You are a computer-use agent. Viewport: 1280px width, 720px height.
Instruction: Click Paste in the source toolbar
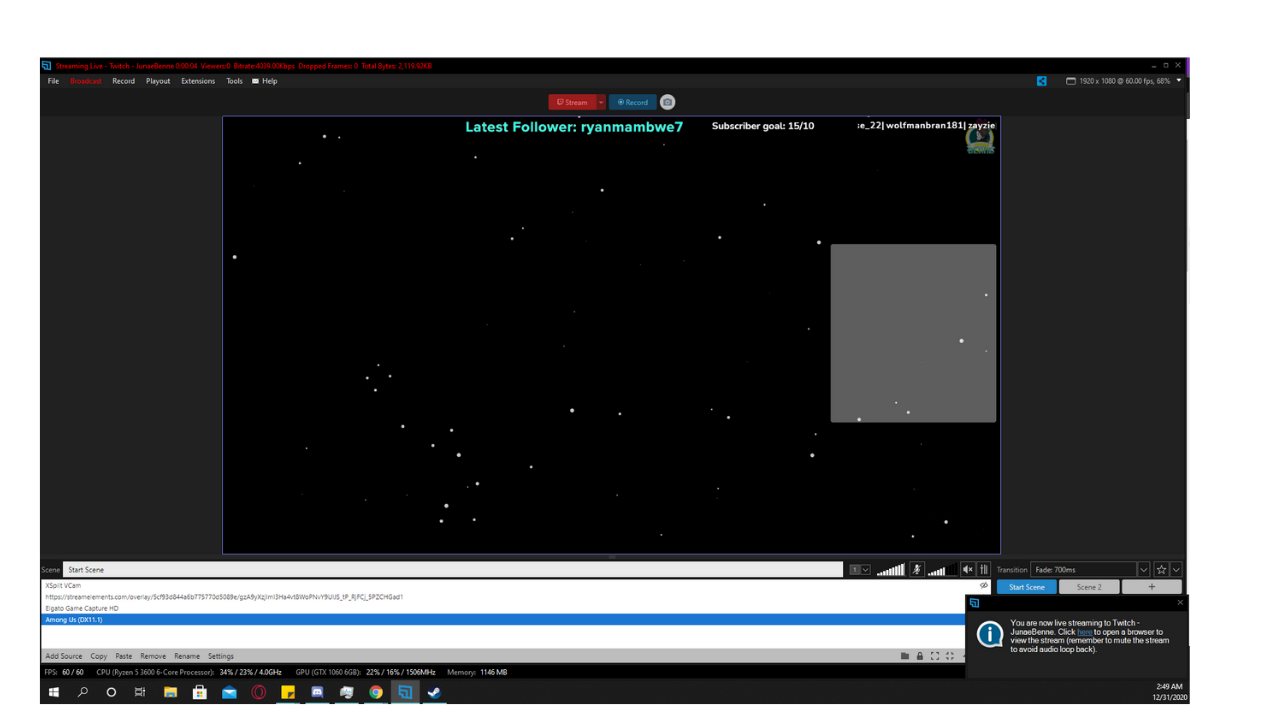[124, 656]
